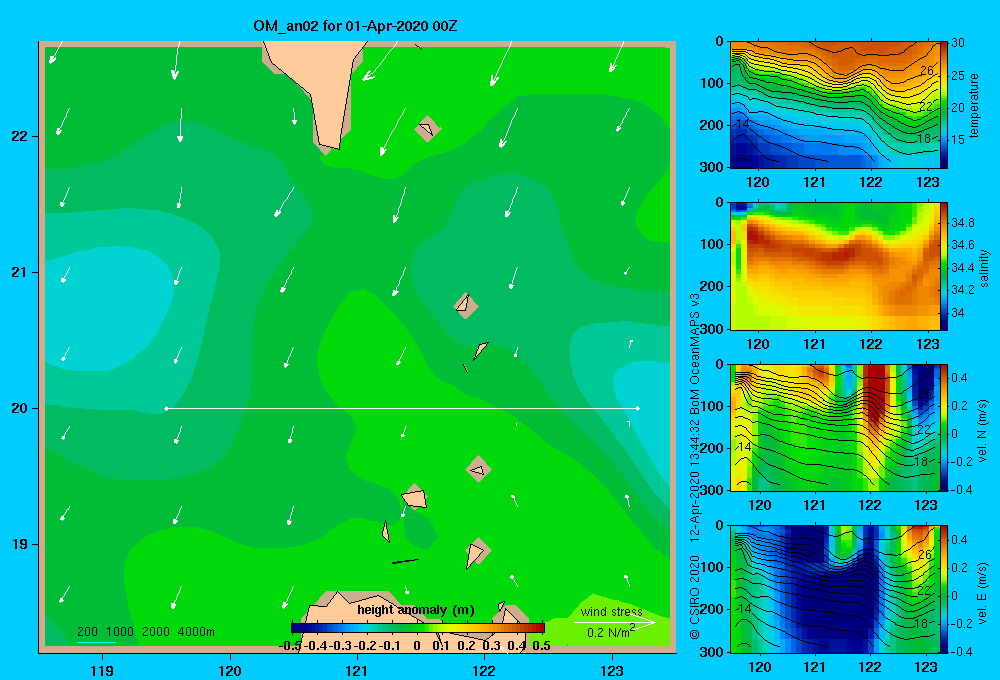Open the eastward velocity depth-section plot
1000x680 pixels.
(x=834, y=589)
